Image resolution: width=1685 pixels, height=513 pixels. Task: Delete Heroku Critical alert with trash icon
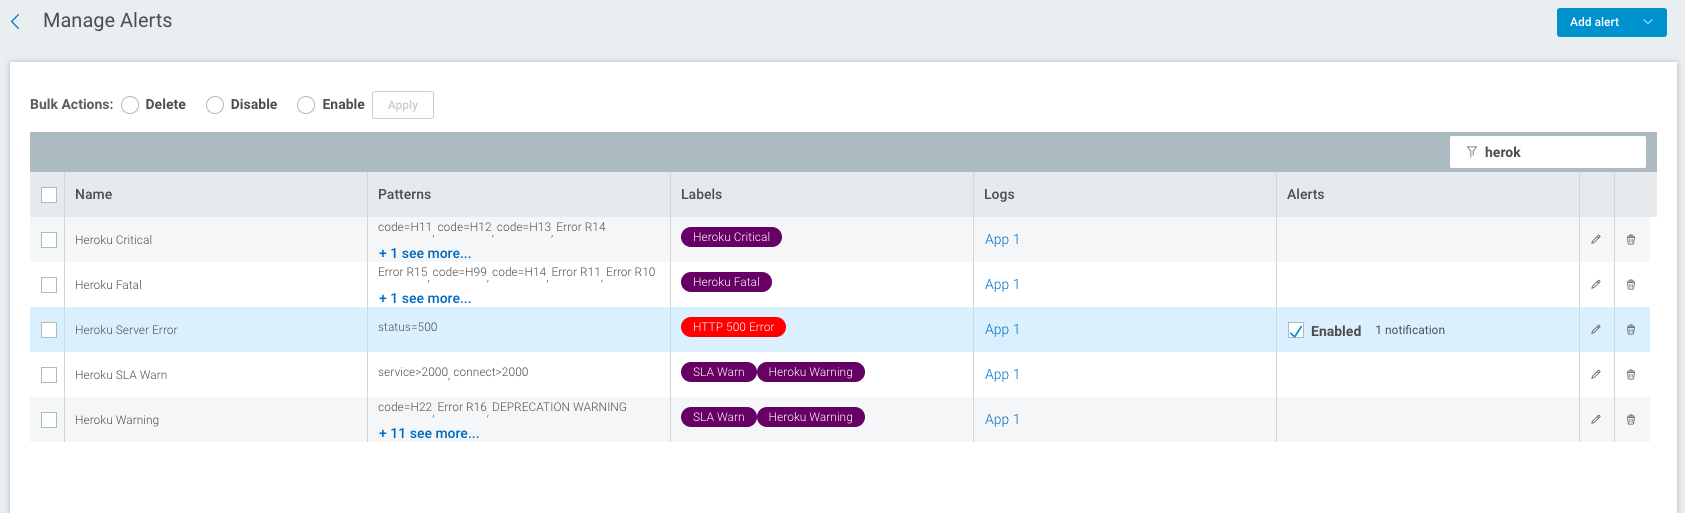click(x=1631, y=240)
